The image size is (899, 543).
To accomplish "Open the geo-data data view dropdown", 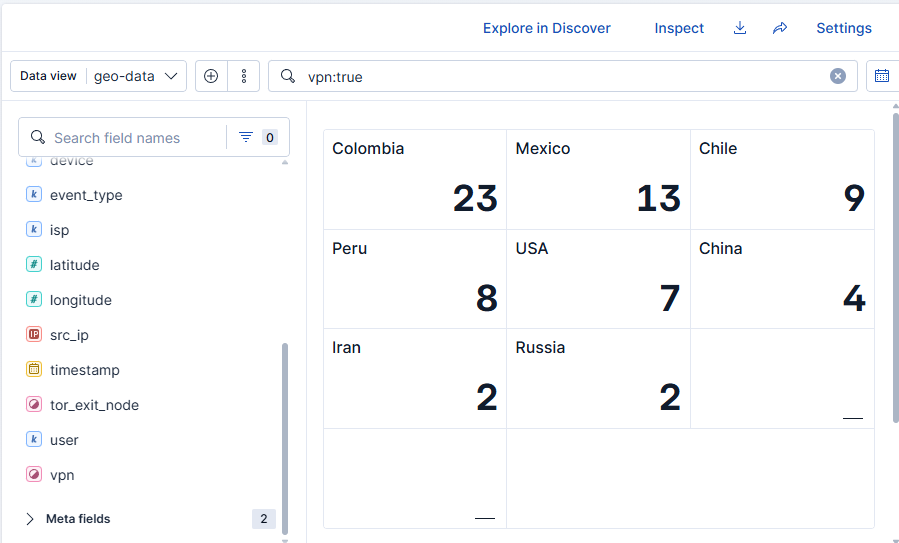I will click(x=99, y=76).
